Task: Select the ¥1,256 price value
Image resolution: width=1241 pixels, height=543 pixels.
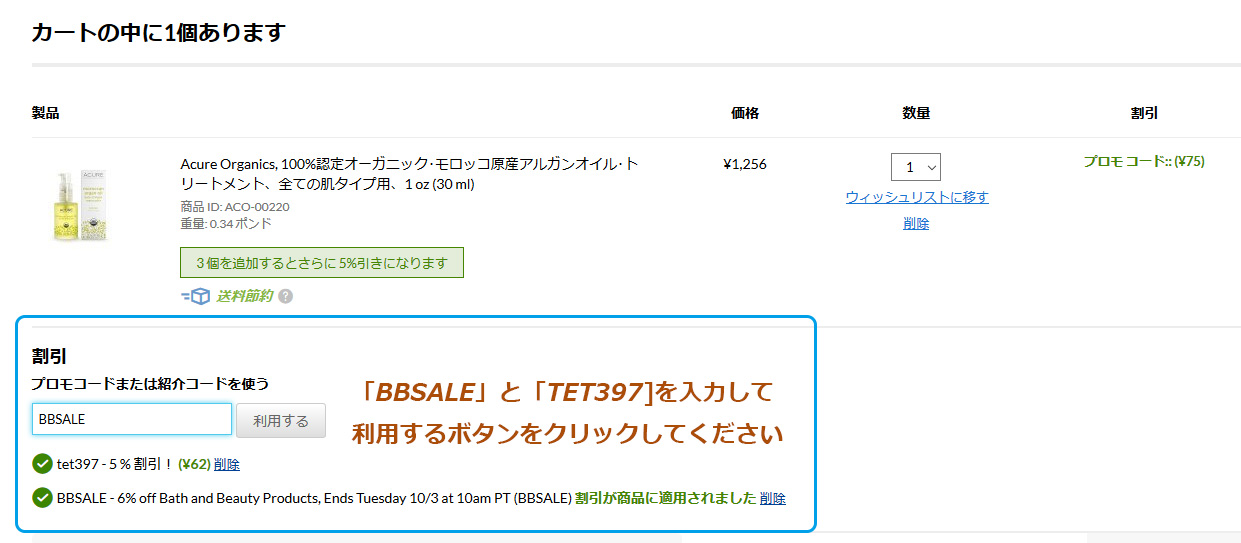Action: (745, 164)
